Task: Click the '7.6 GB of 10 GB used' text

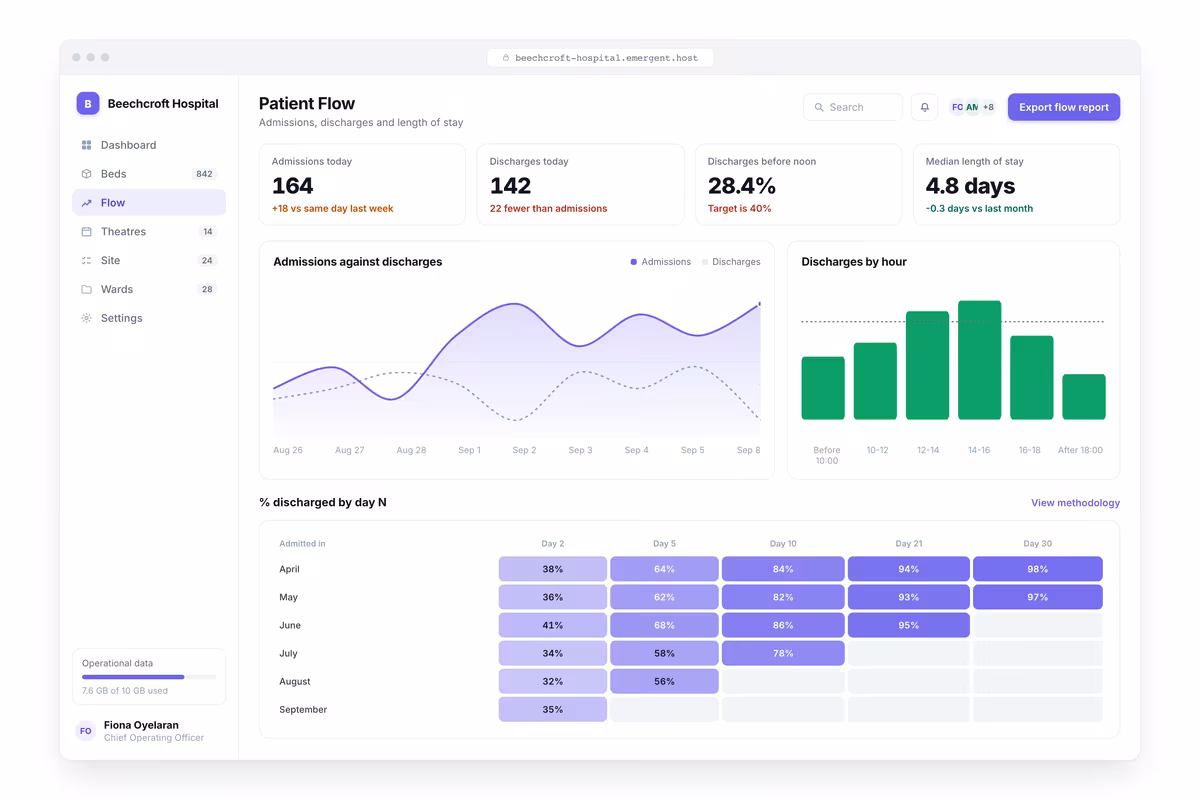Action: [125, 691]
